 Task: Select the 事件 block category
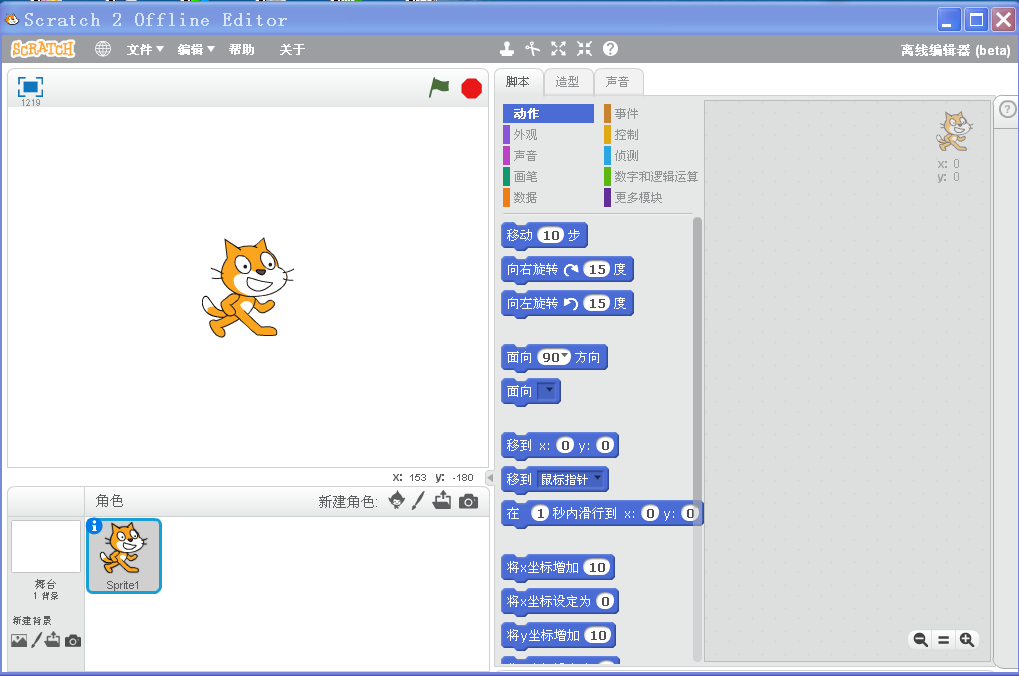pos(650,113)
